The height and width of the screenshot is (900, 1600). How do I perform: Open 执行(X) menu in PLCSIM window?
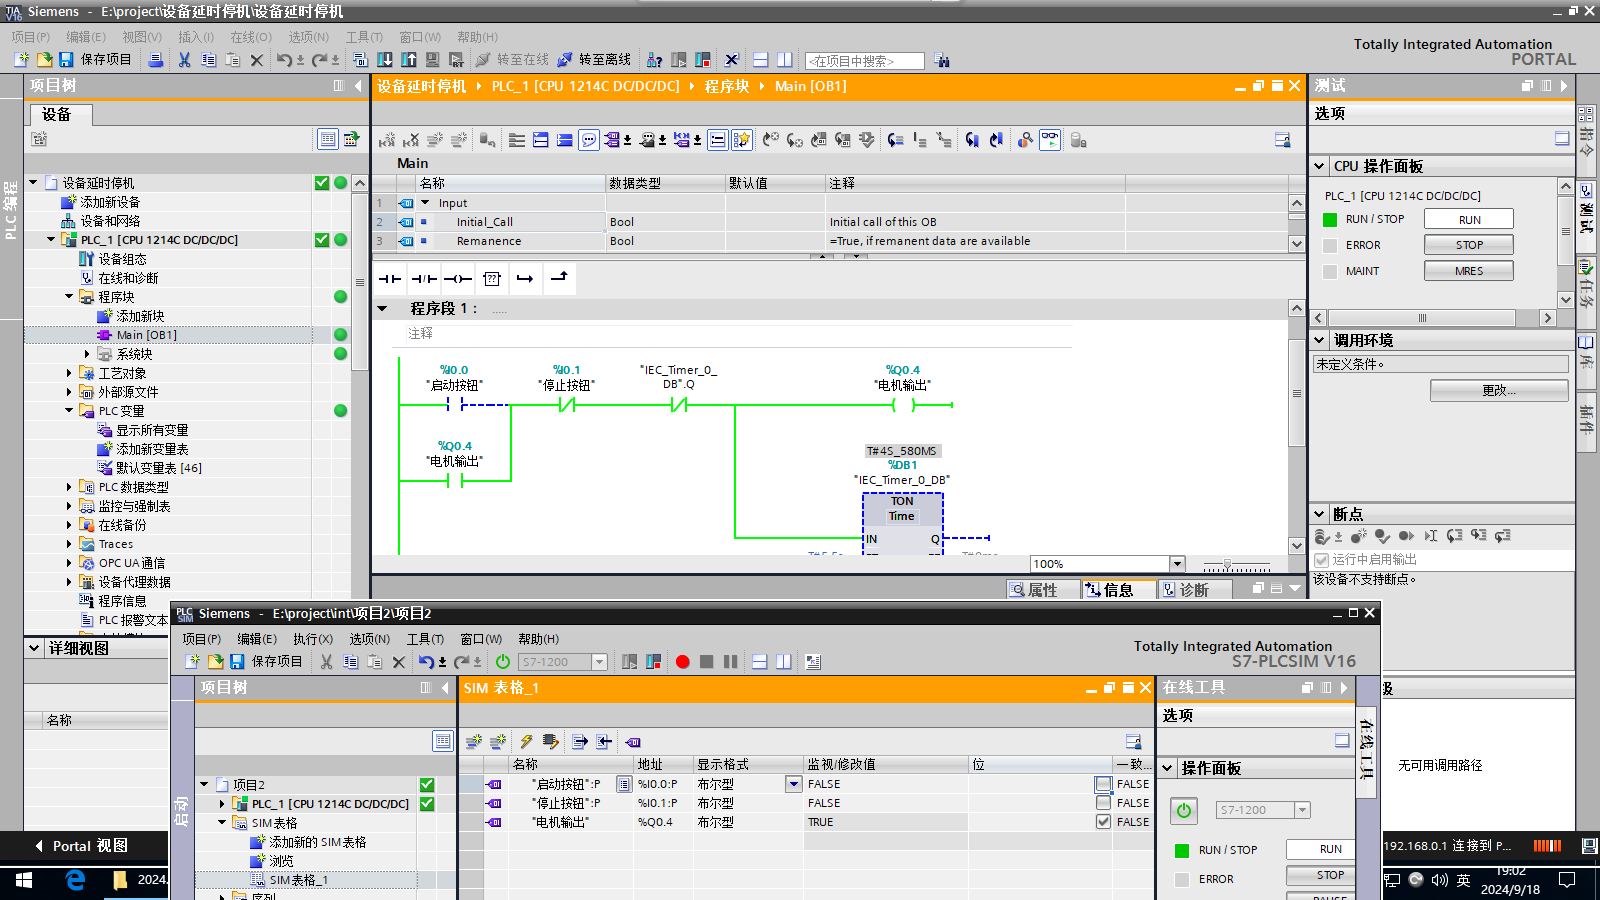pyautogui.click(x=313, y=639)
